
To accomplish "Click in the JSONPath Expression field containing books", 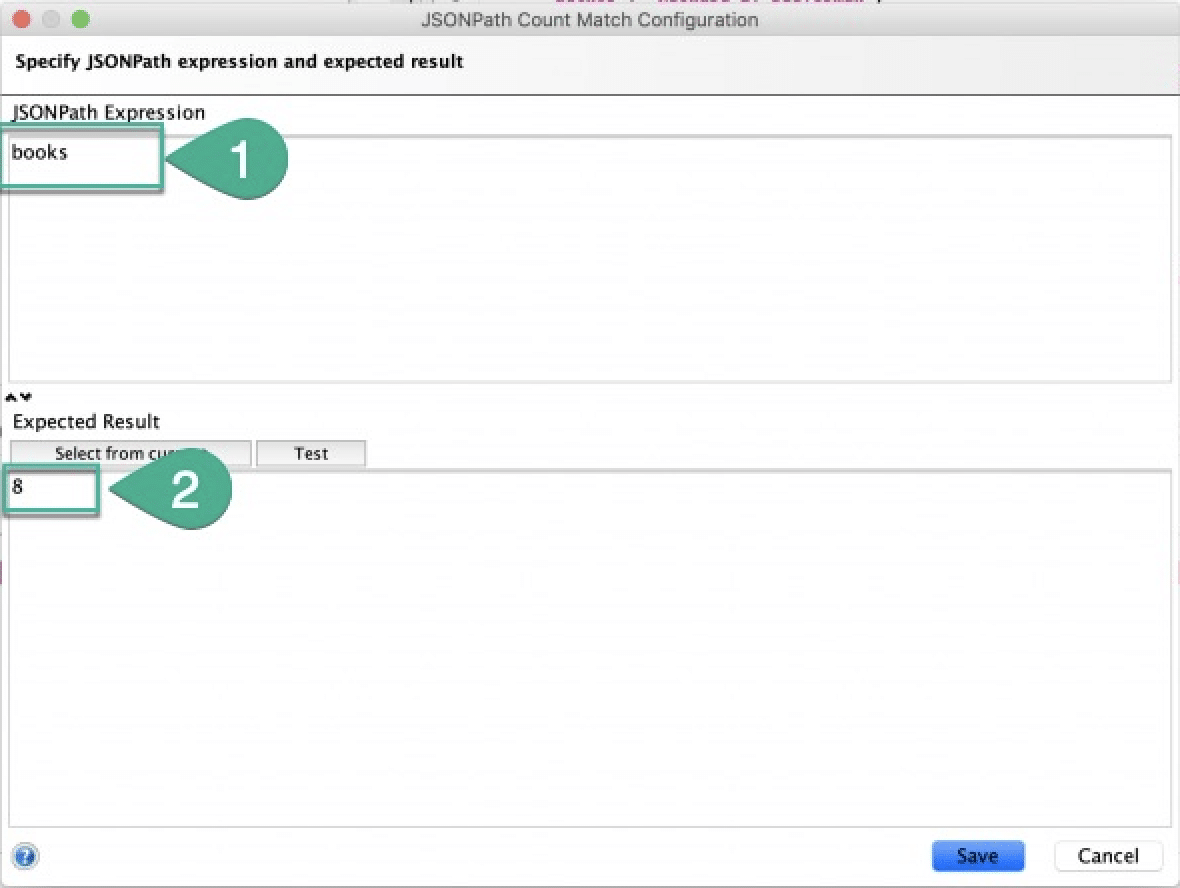I will coord(589,259).
